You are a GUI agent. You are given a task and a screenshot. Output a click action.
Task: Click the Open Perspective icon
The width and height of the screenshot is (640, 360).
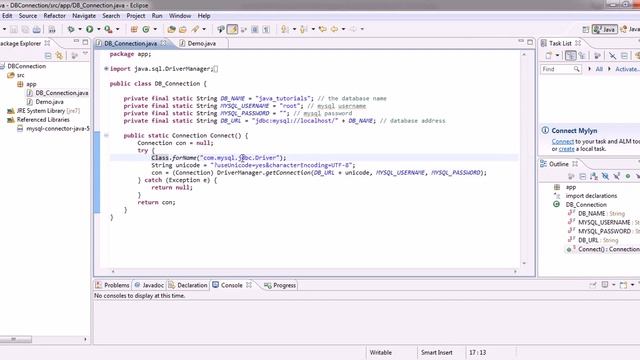(x=586, y=29)
